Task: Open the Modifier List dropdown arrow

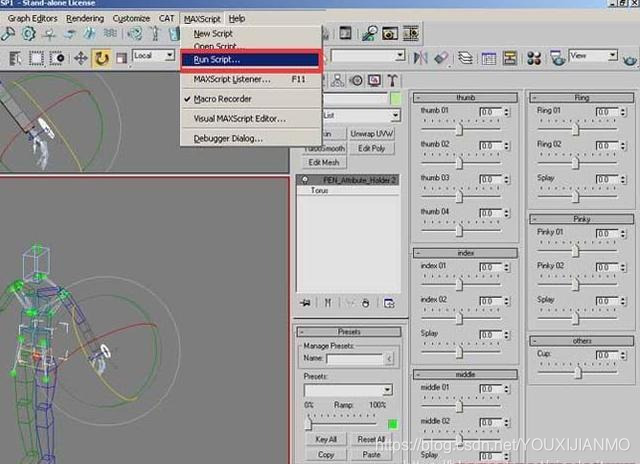Action: (x=395, y=115)
